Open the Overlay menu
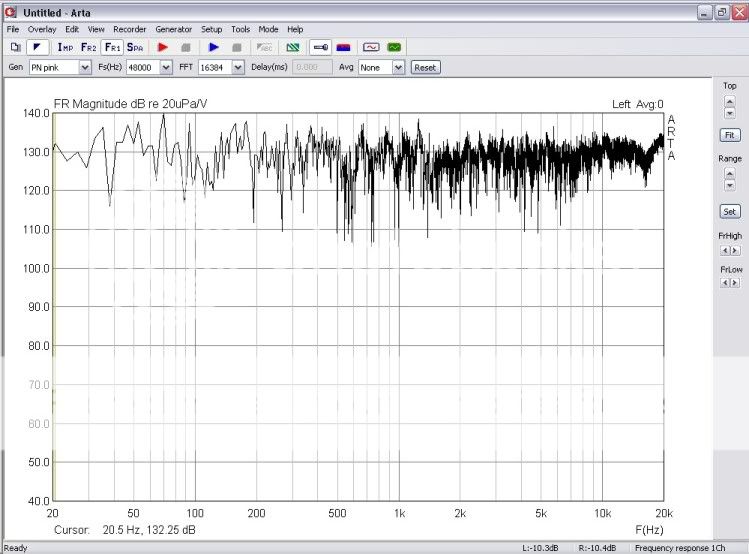 point(41,30)
